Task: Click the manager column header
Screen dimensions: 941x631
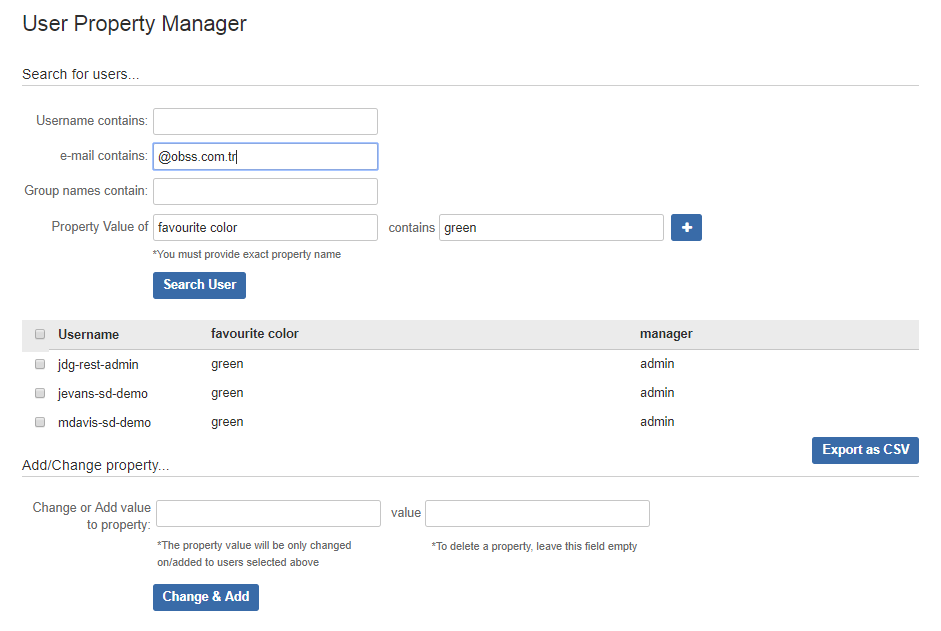Action: coord(666,334)
